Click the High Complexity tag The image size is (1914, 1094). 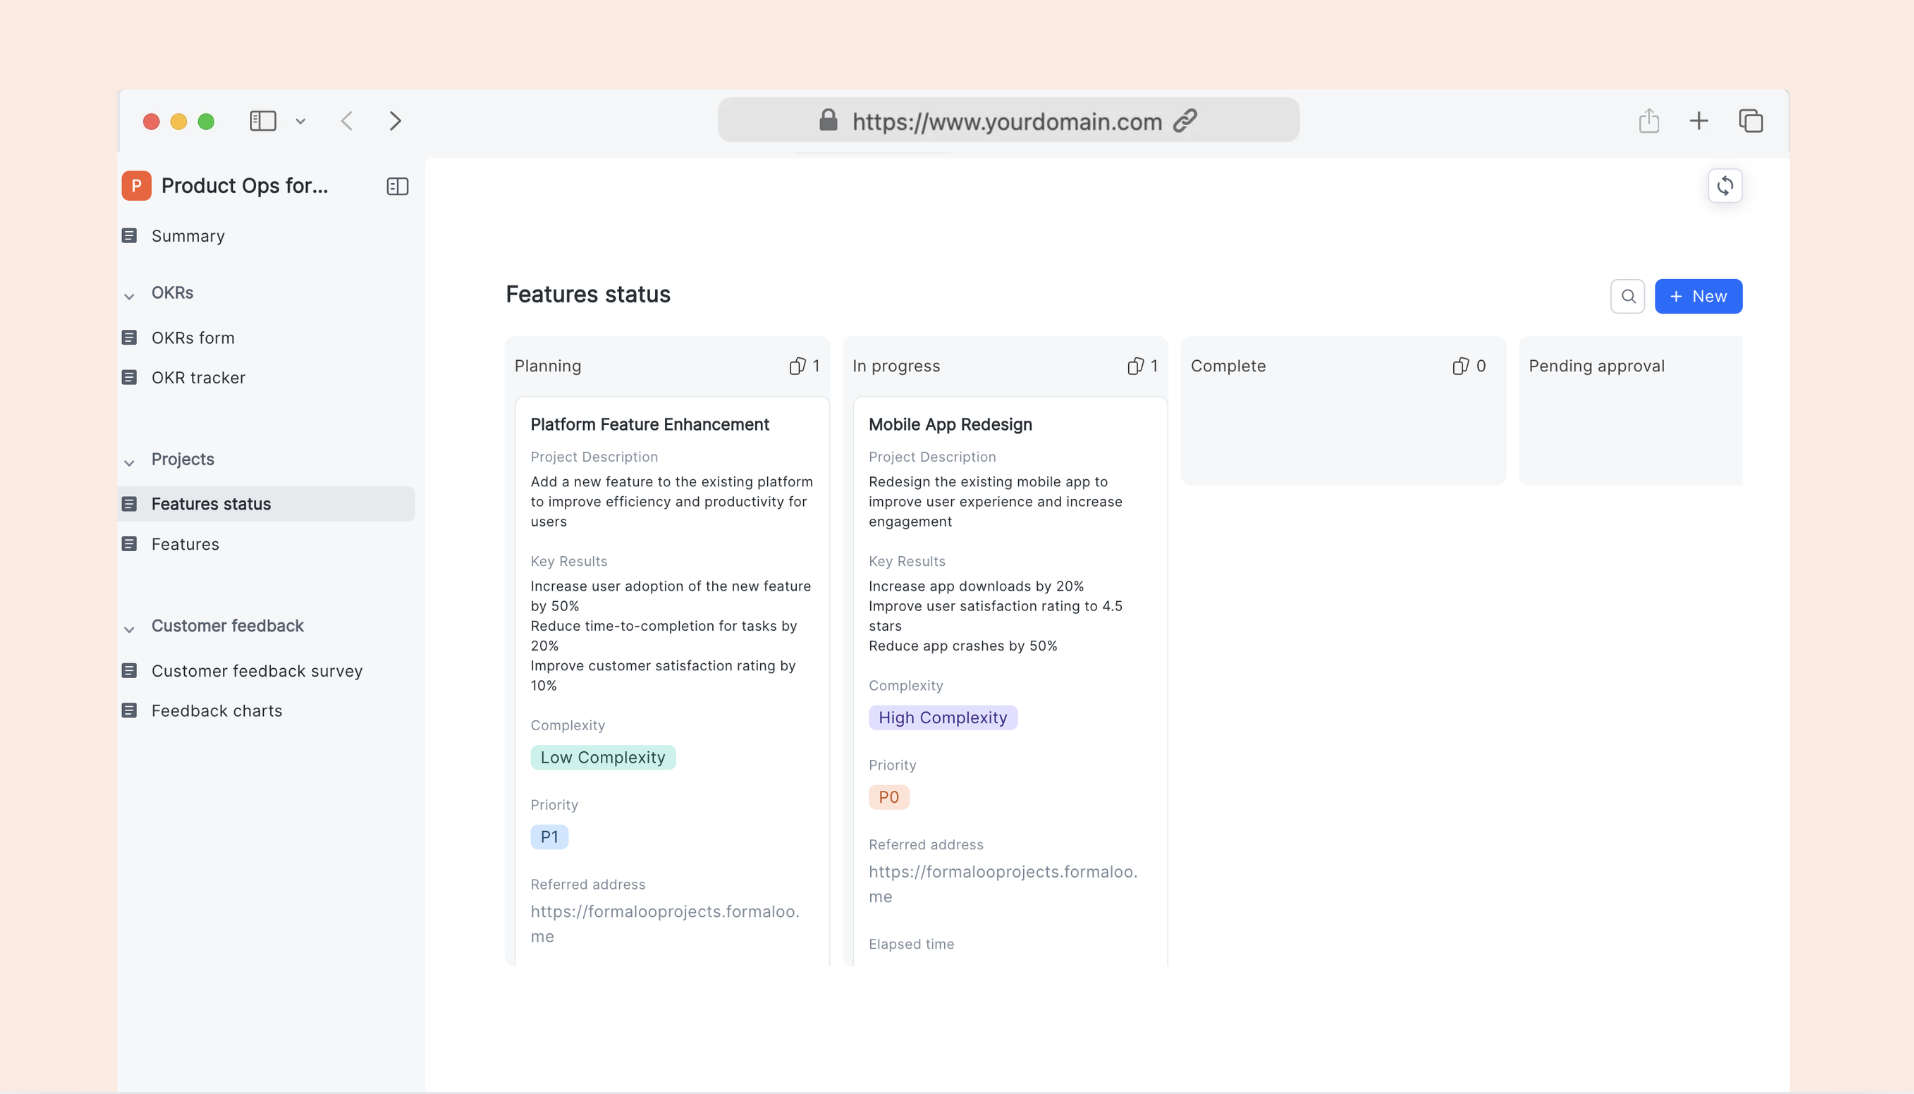[x=943, y=718]
